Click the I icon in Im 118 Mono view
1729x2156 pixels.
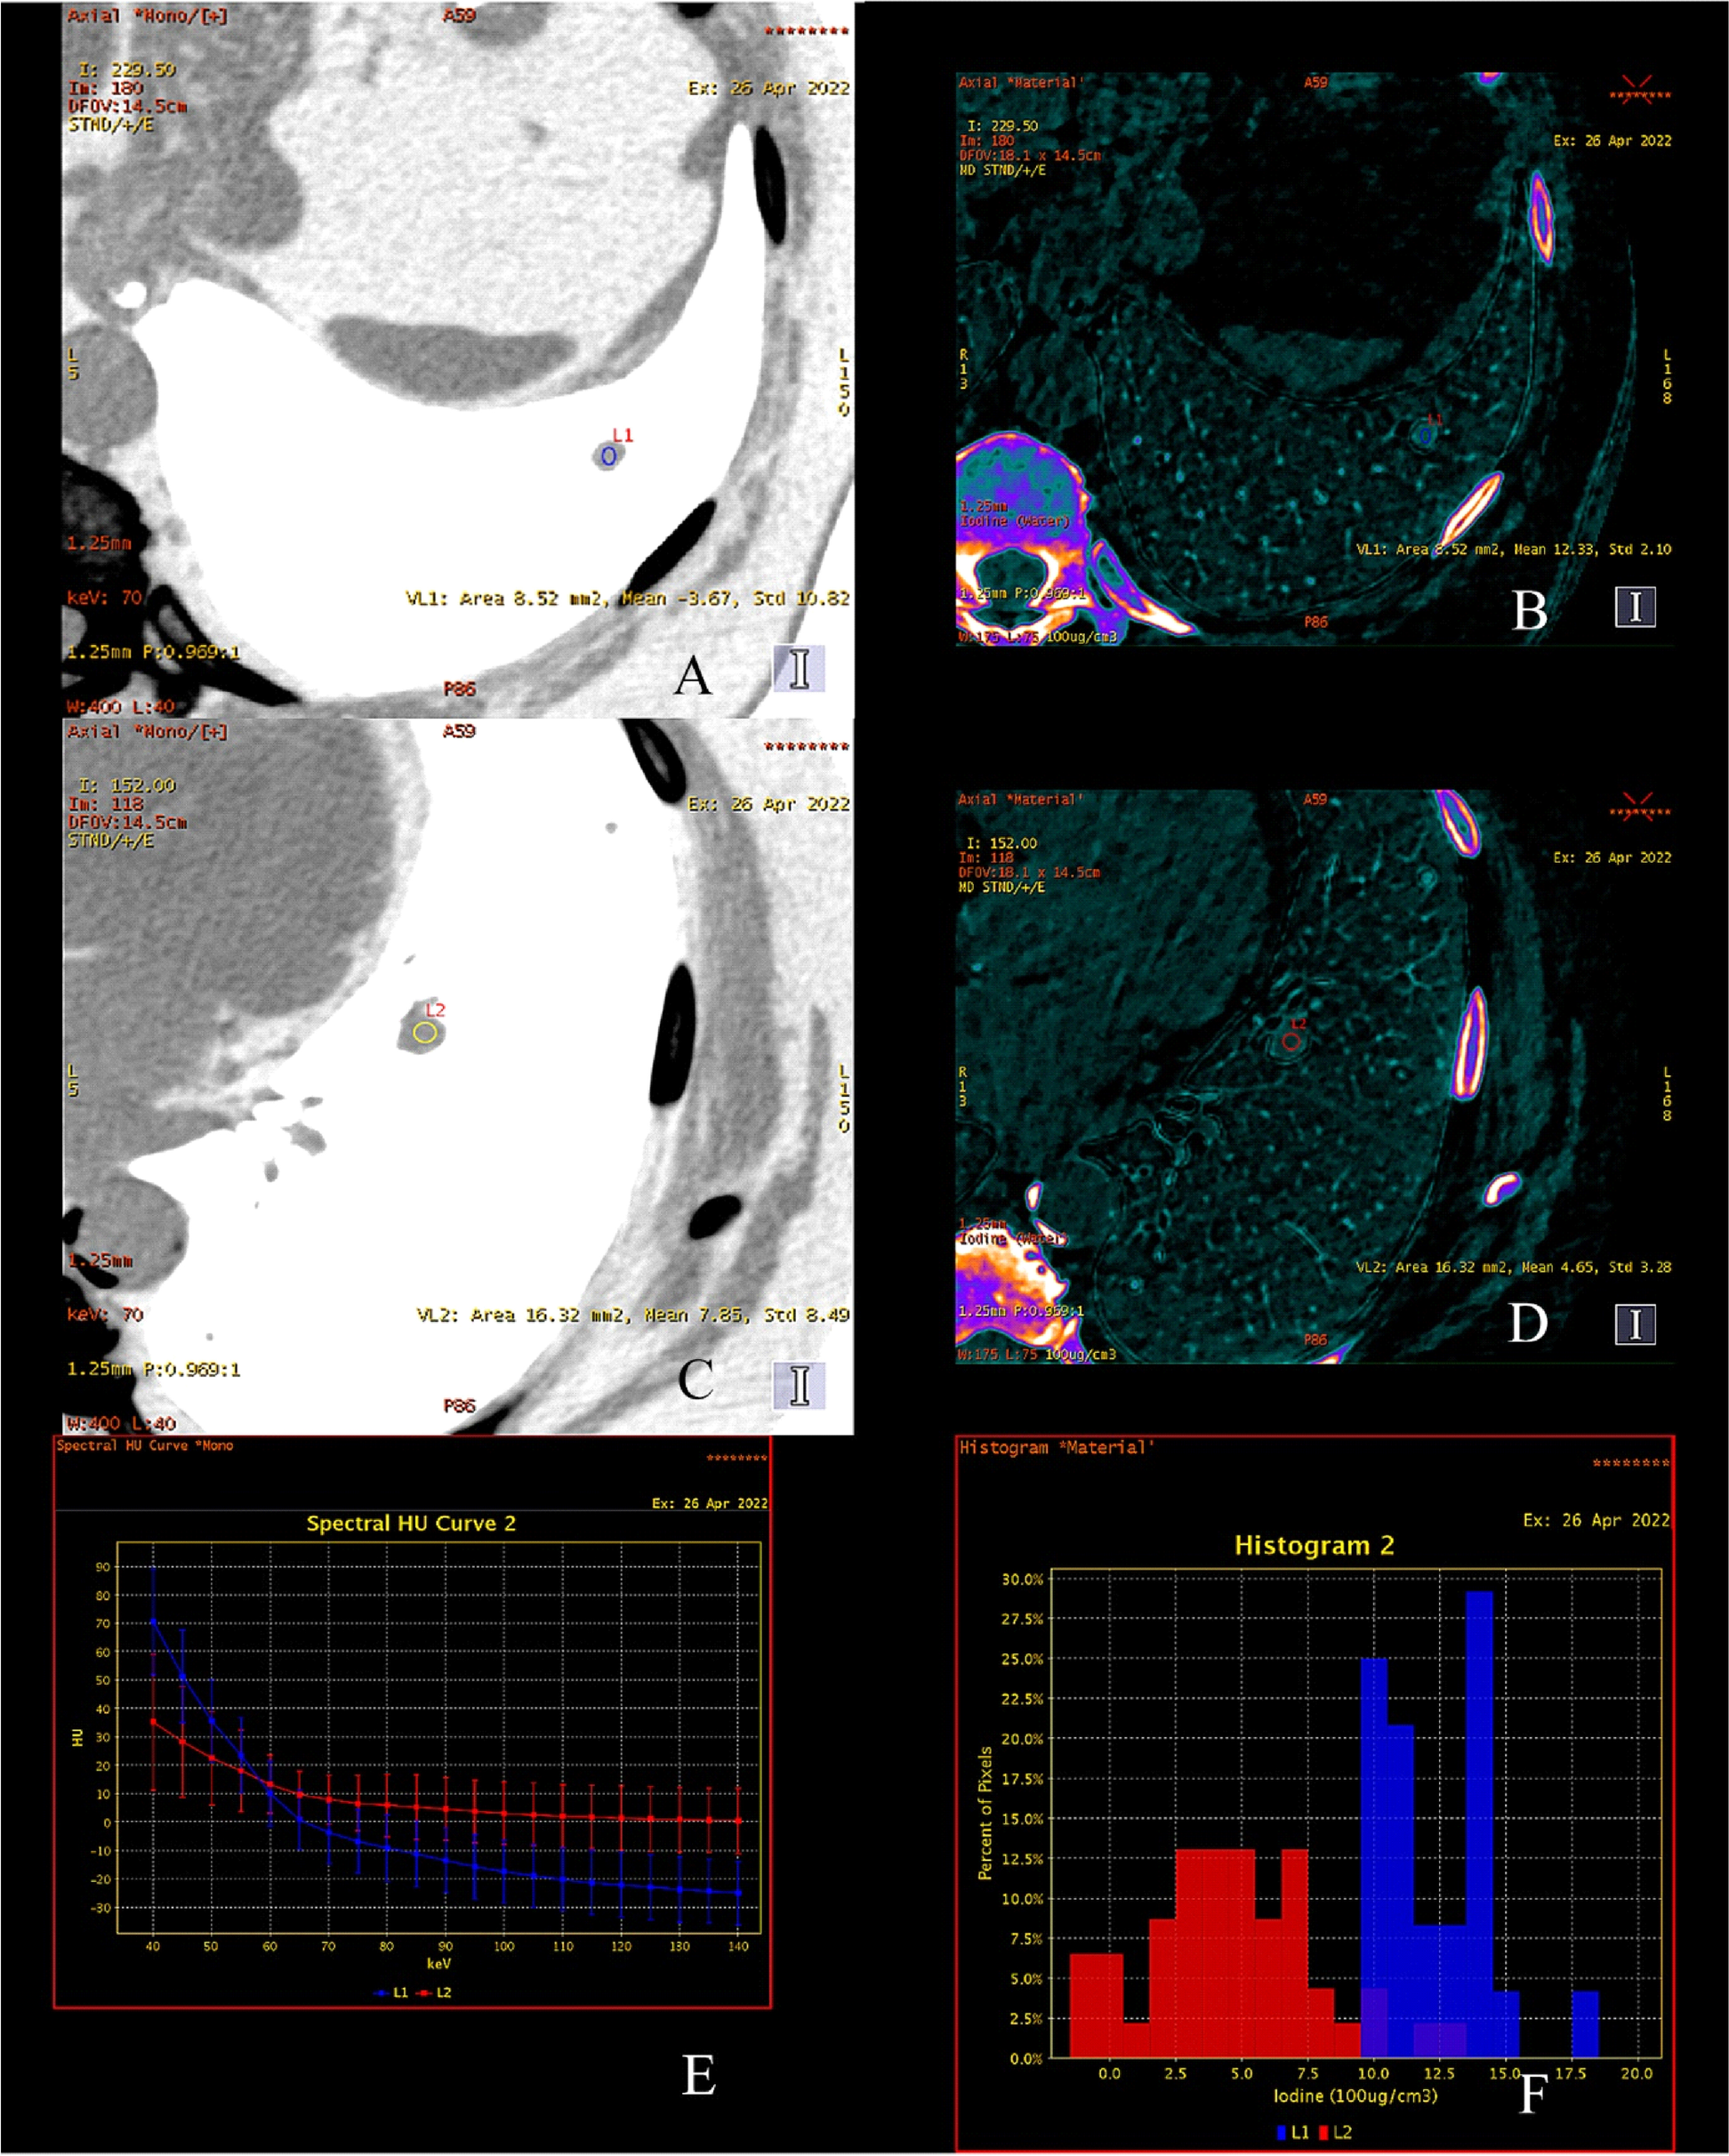point(798,1385)
